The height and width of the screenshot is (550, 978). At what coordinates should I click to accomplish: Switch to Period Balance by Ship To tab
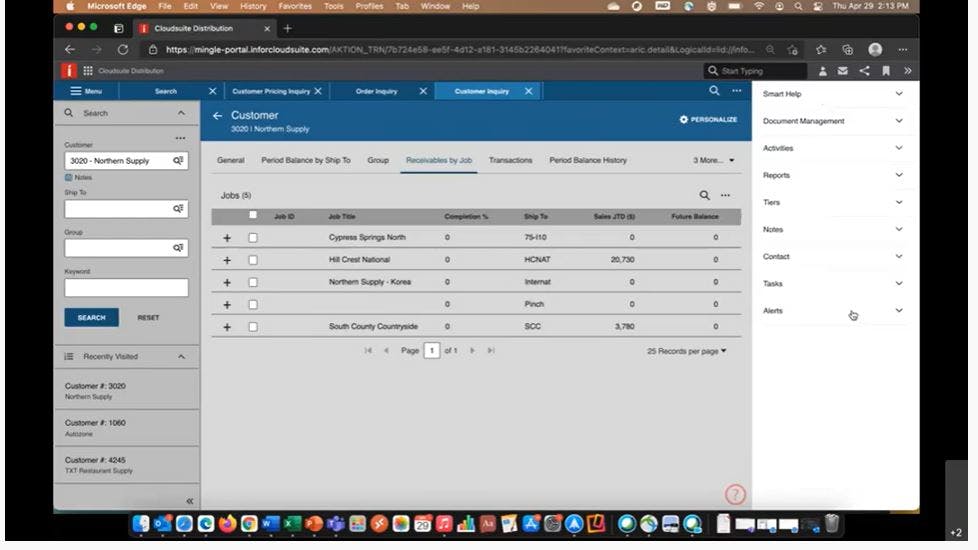[x=306, y=160]
